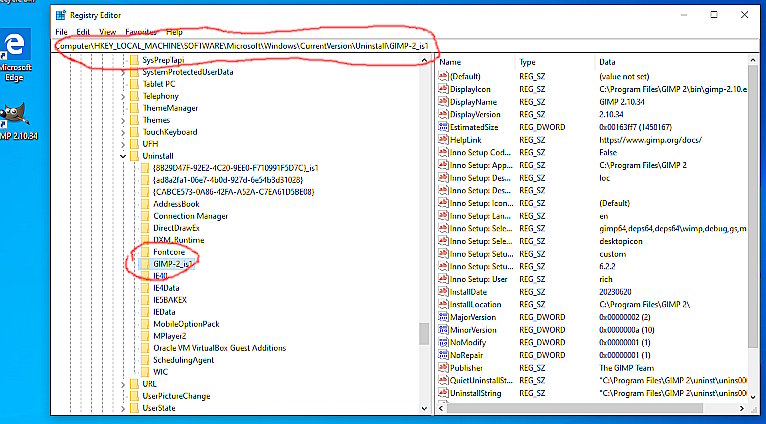This screenshot has height=424, width=766.
Task: Select the UserPictureChange key
Action: coord(176,396)
